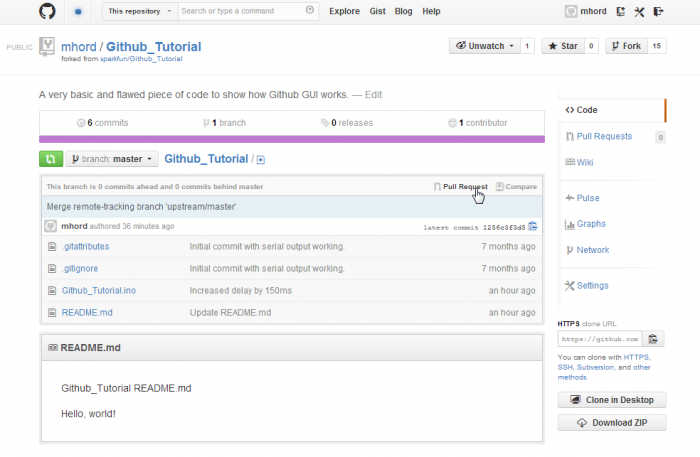View the 6 commits list
Screen dimensions: 700x457
click(x=103, y=123)
